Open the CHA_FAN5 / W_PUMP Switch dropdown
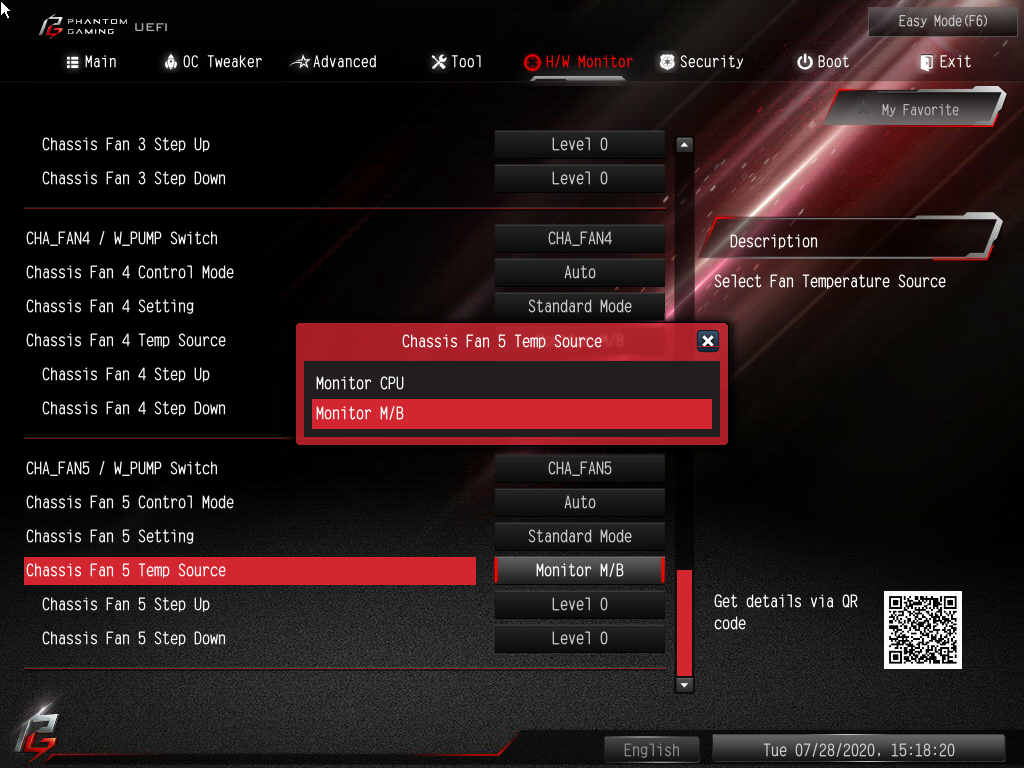Image resolution: width=1024 pixels, height=768 pixels. 579,469
